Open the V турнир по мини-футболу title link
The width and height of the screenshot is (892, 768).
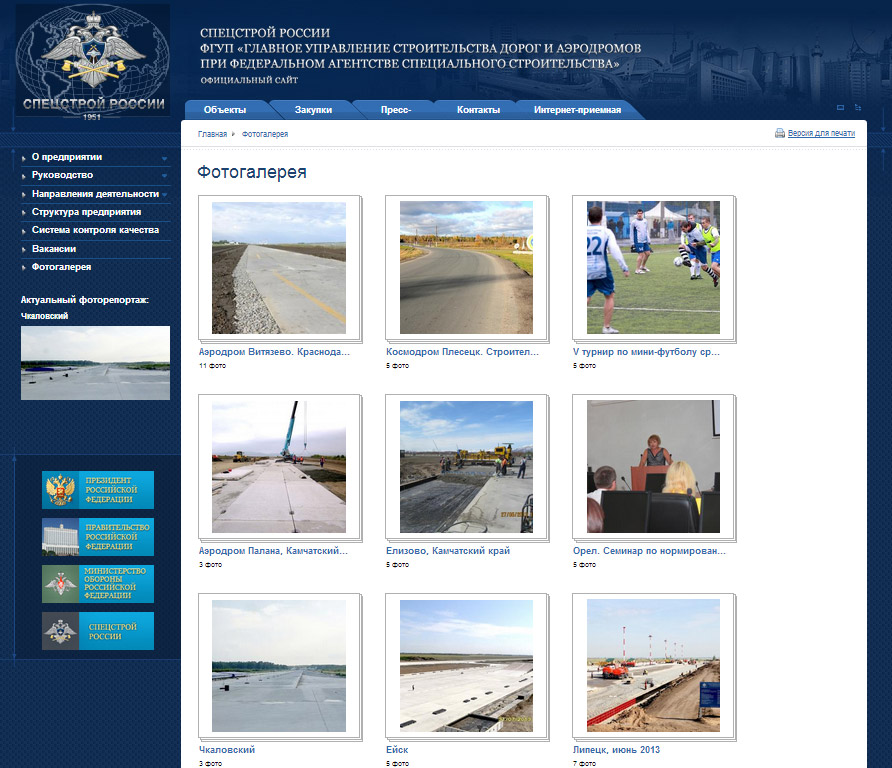[646, 352]
